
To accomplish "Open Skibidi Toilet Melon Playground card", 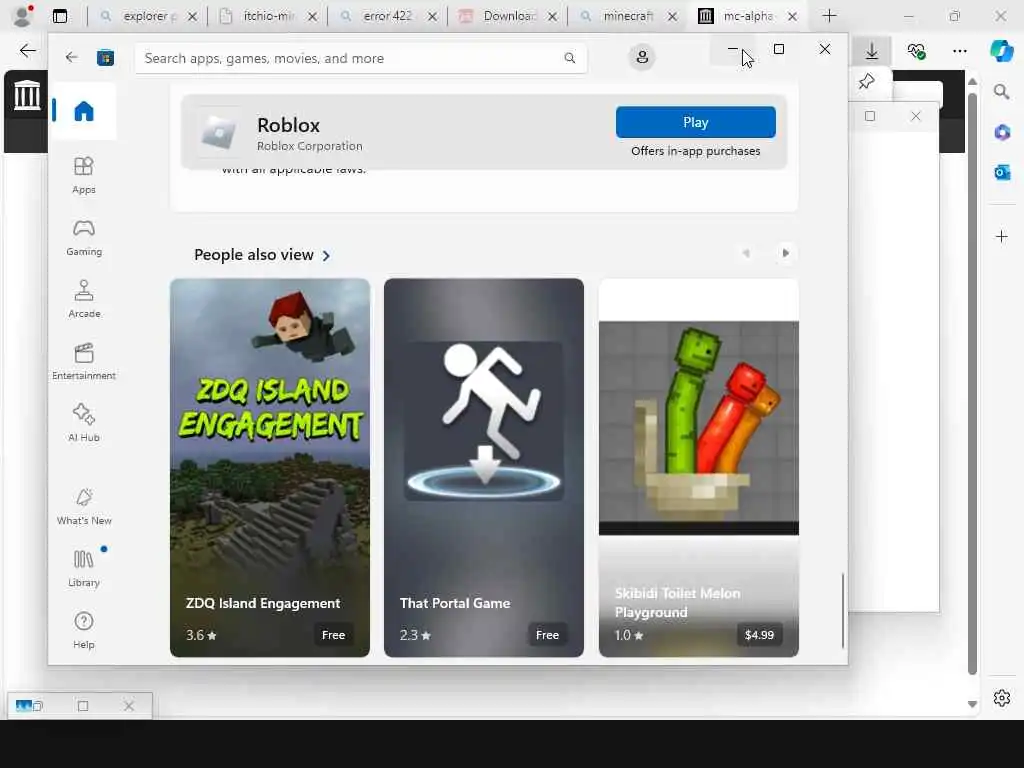I will click(x=699, y=468).
